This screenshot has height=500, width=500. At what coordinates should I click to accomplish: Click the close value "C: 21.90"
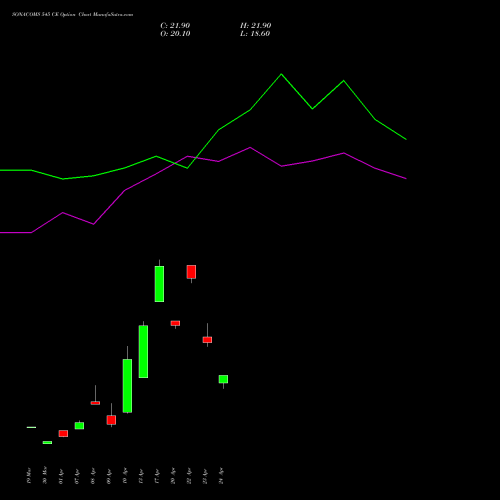pos(175,26)
